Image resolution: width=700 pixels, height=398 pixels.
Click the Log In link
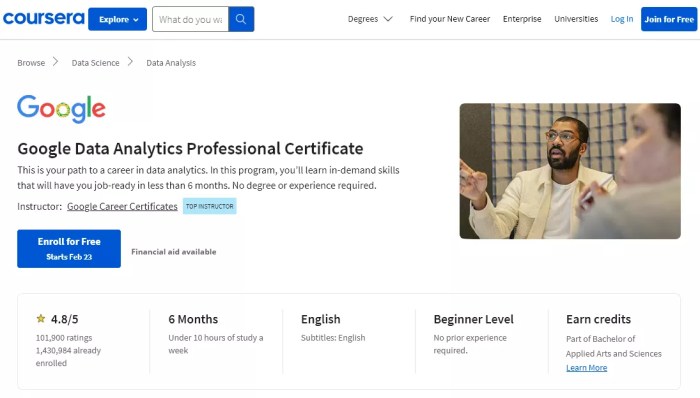622,19
